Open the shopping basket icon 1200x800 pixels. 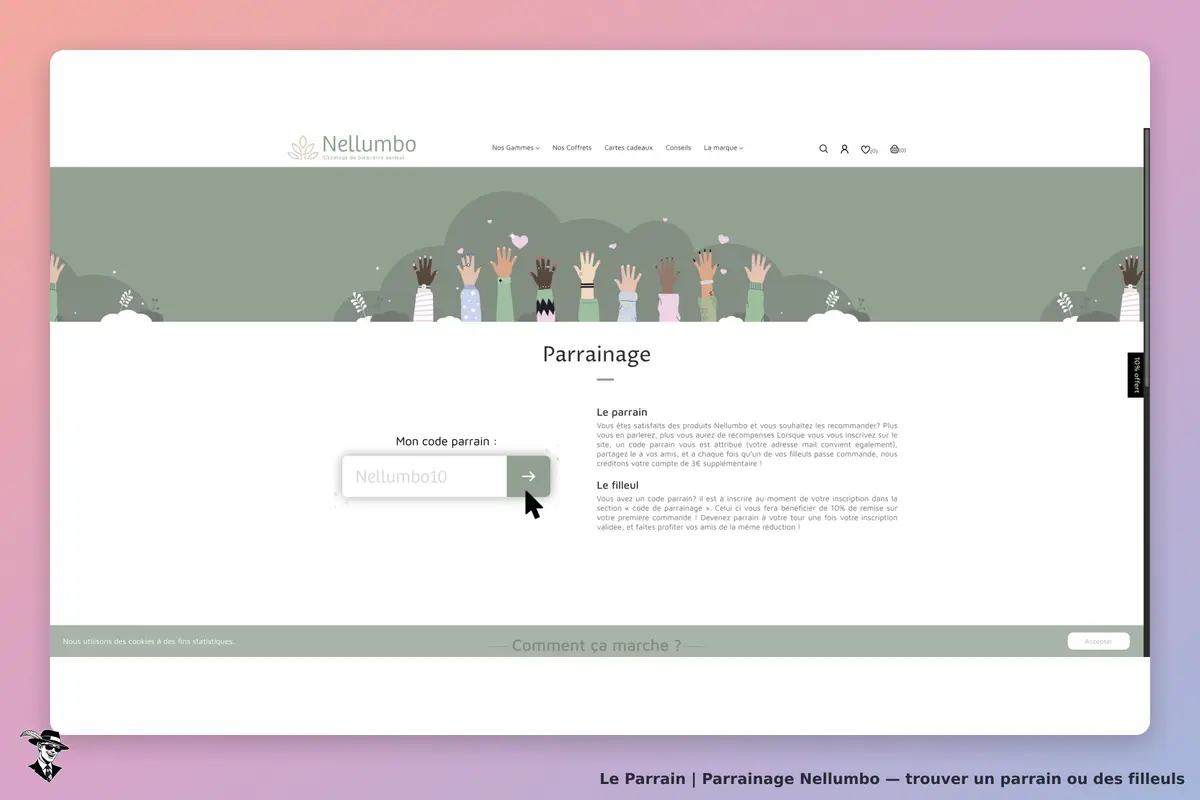coord(895,149)
